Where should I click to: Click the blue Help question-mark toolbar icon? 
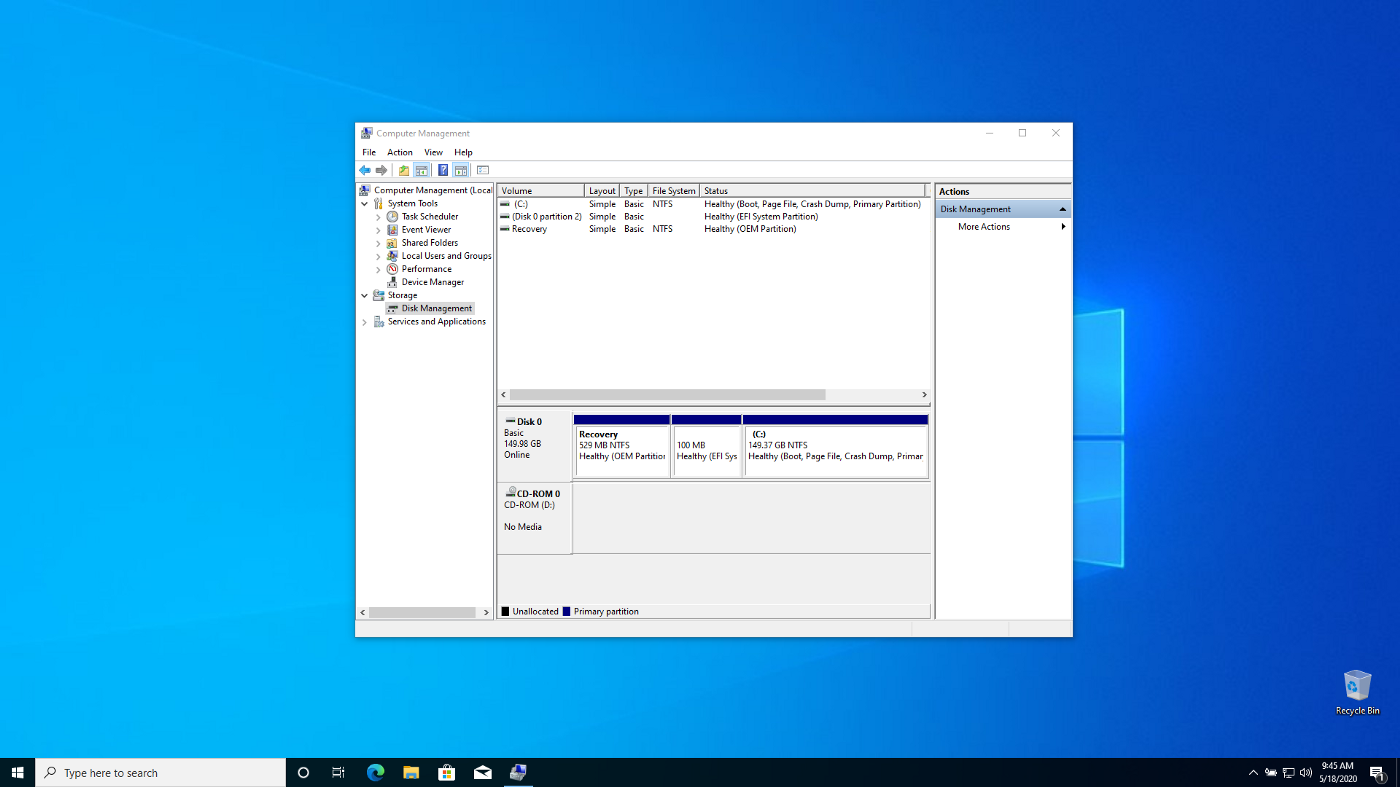tap(443, 170)
